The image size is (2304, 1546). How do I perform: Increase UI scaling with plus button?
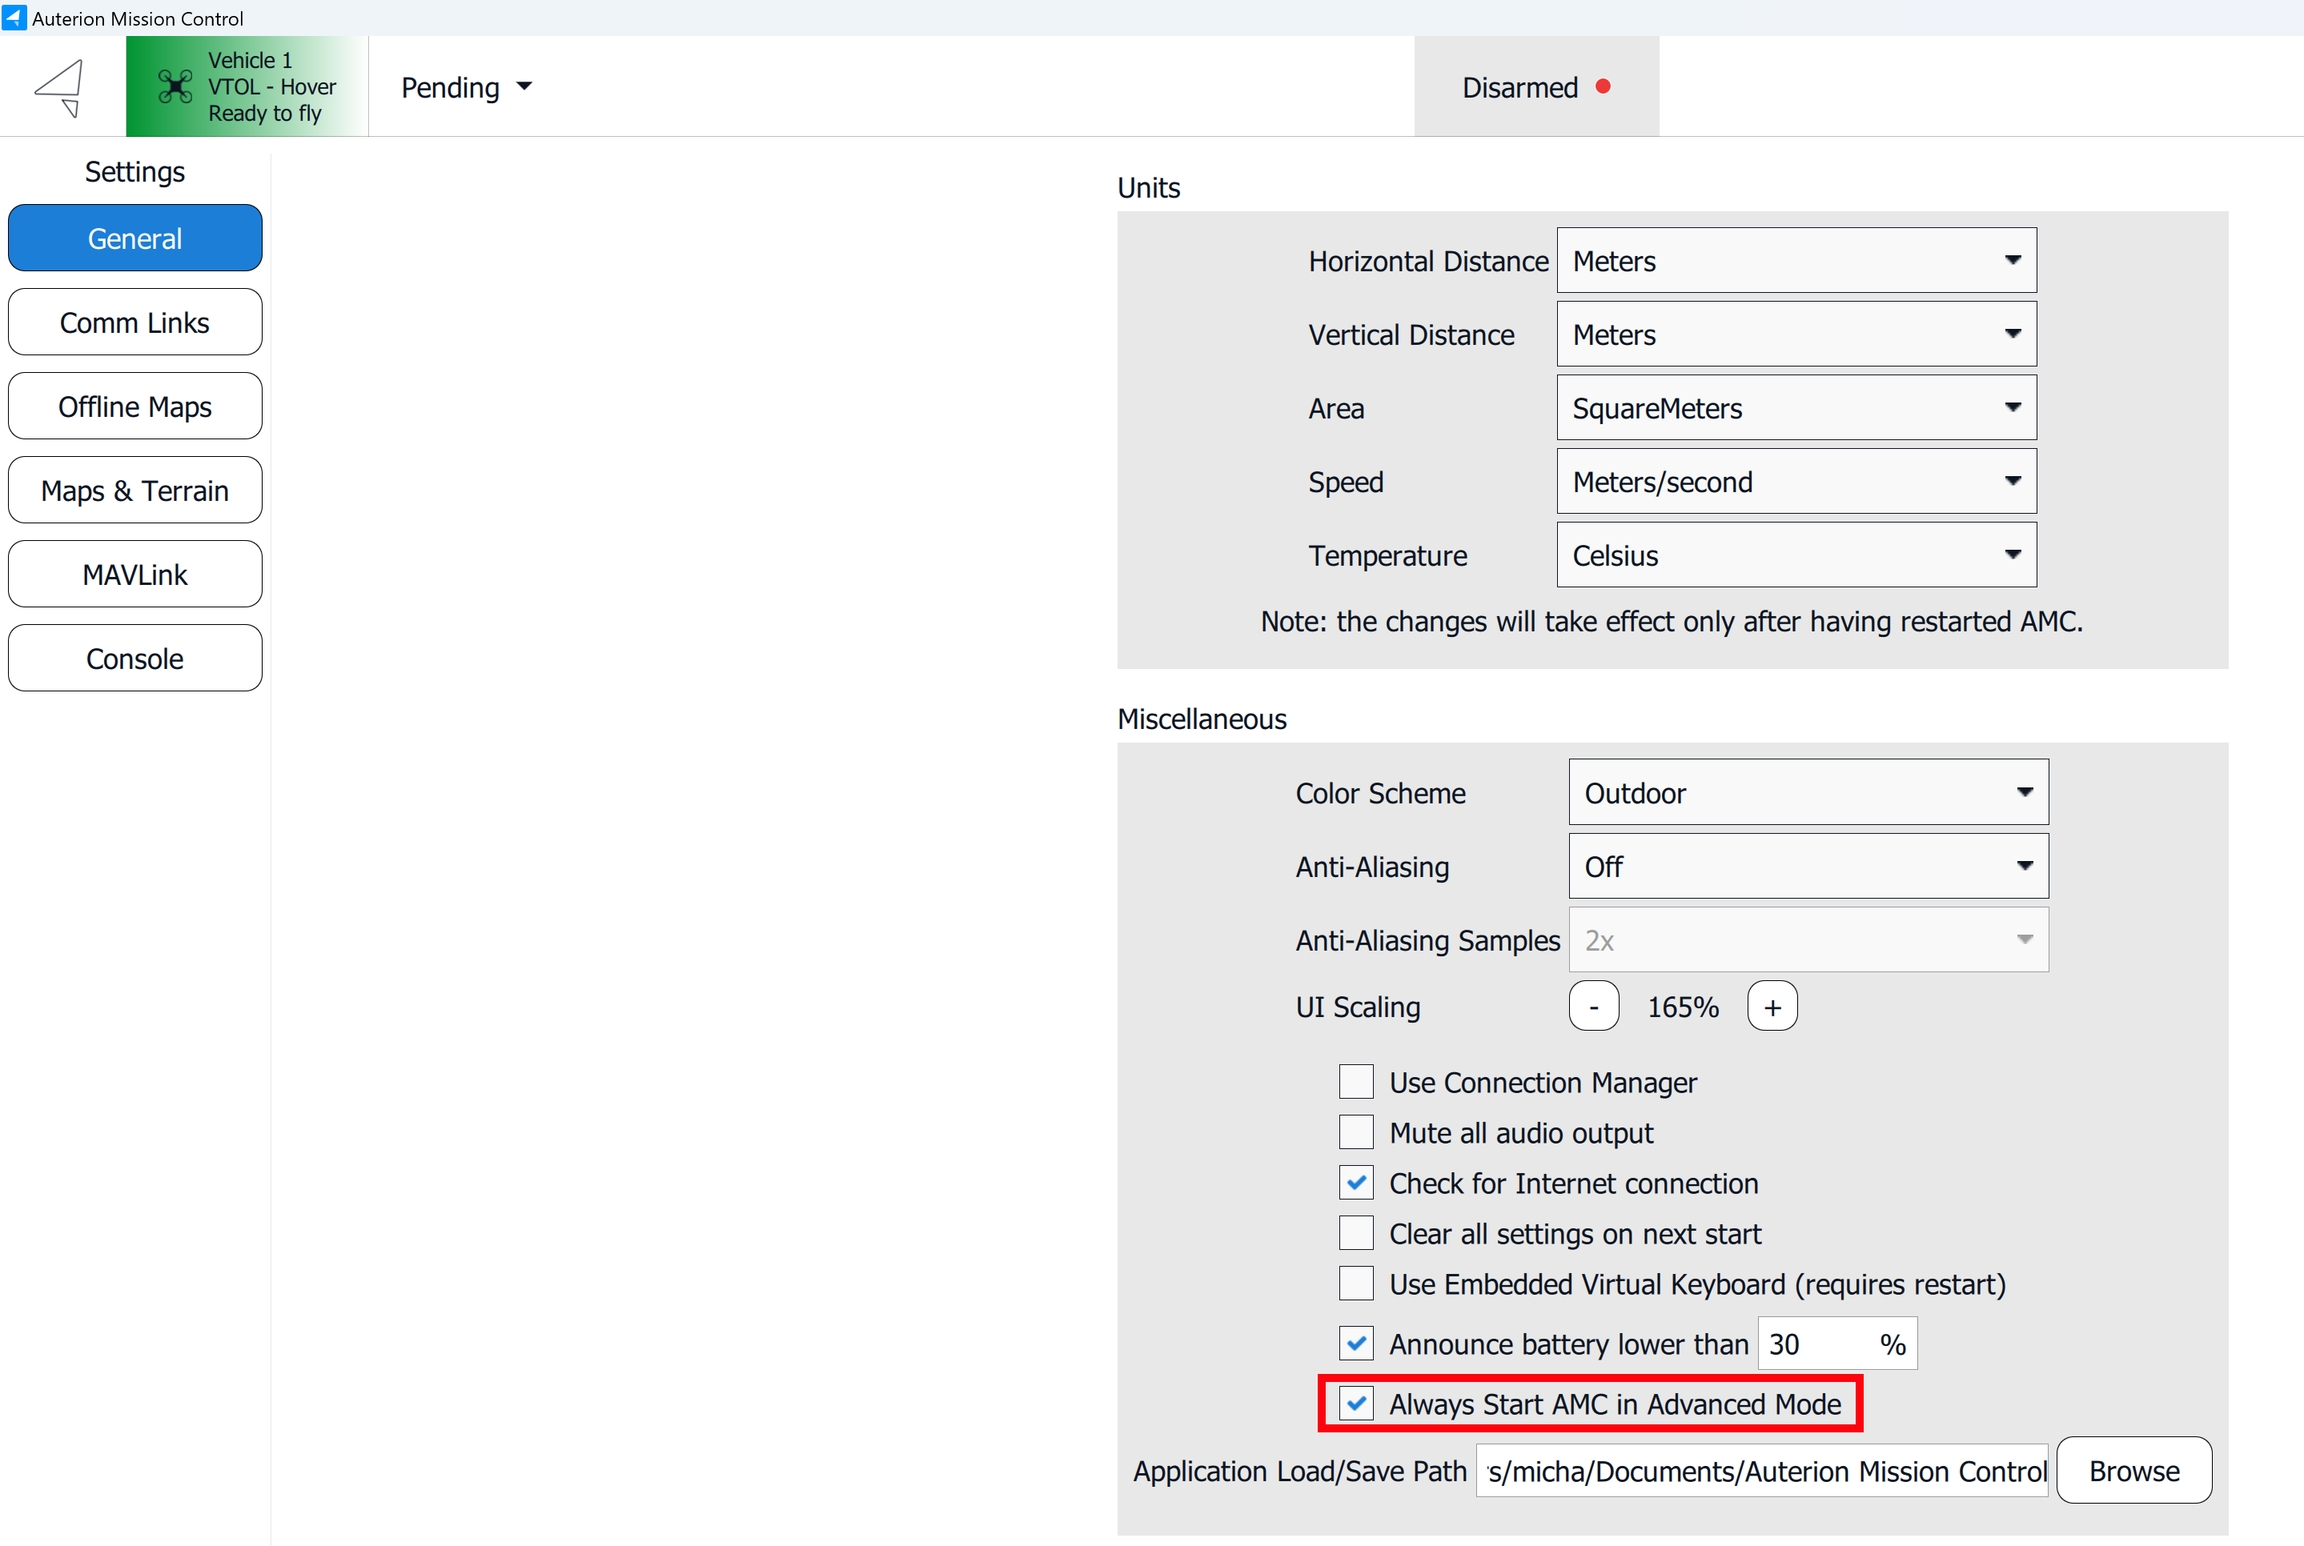coord(1771,1006)
